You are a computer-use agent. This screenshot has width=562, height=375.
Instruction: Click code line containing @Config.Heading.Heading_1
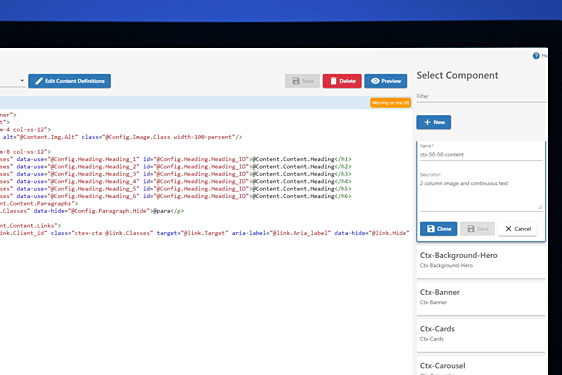[176, 159]
